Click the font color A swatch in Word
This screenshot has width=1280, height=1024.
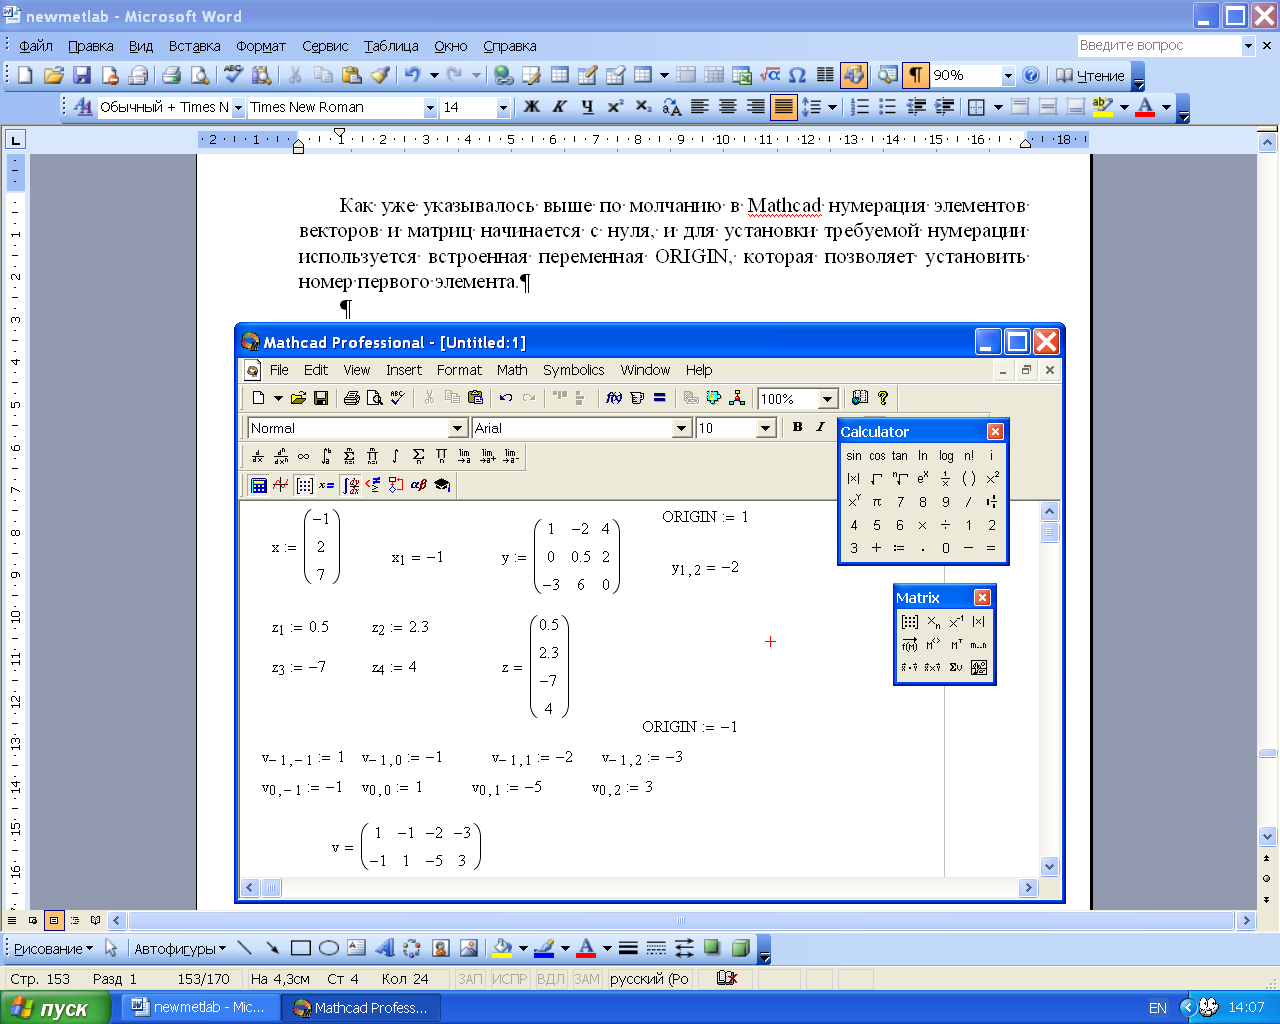[x=1146, y=107]
